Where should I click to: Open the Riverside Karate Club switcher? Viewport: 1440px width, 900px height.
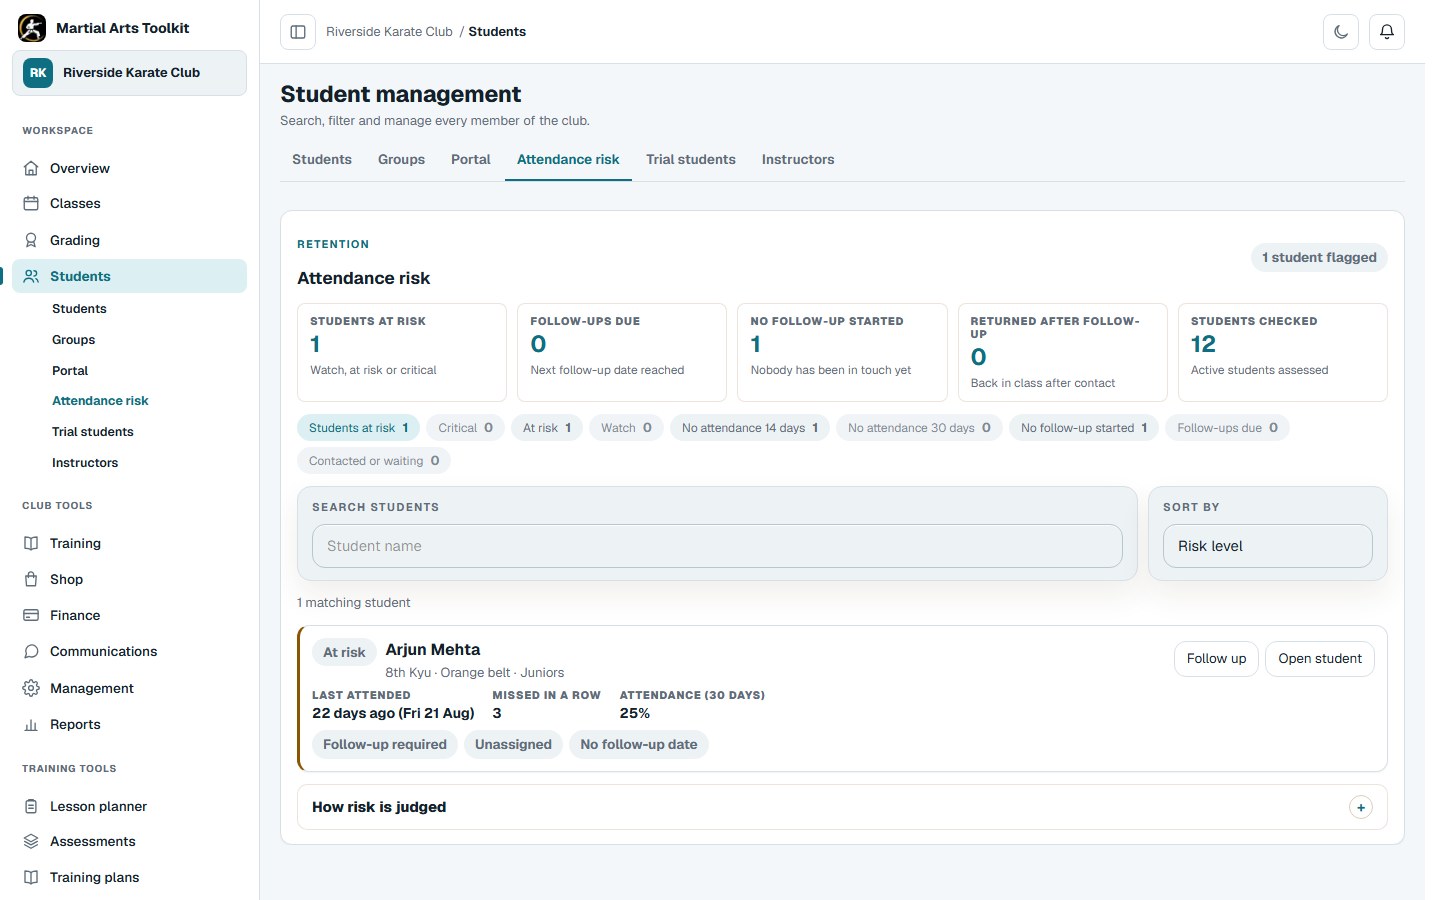[129, 73]
